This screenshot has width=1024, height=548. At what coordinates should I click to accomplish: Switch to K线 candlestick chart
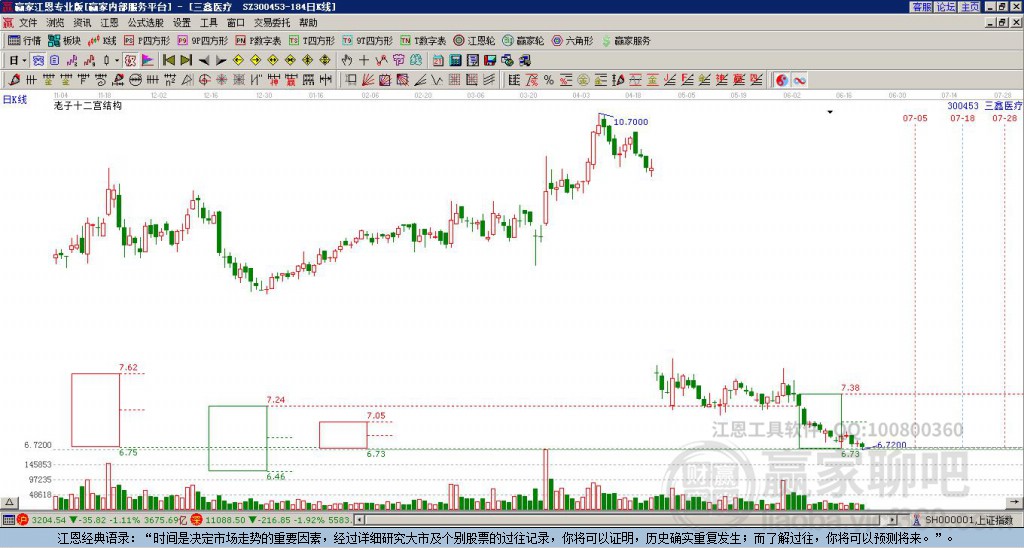click(102, 40)
